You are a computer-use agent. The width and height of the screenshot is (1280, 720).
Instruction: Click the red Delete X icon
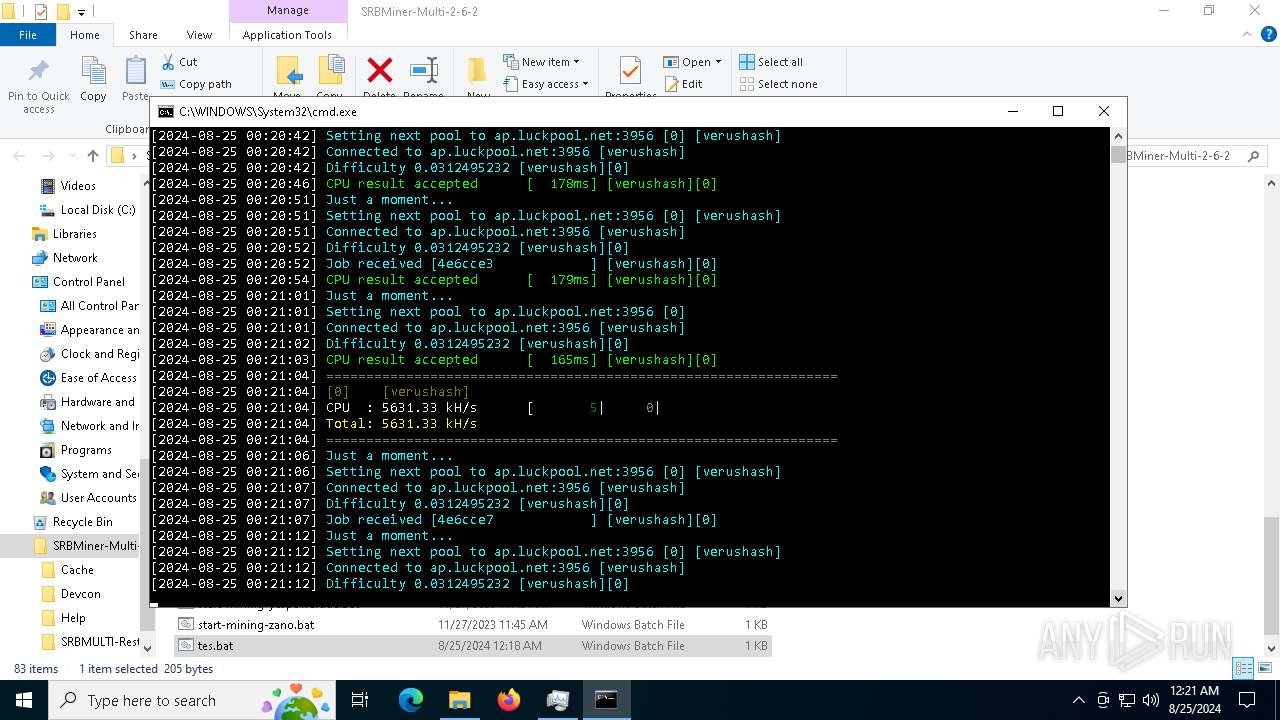point(380,70)
